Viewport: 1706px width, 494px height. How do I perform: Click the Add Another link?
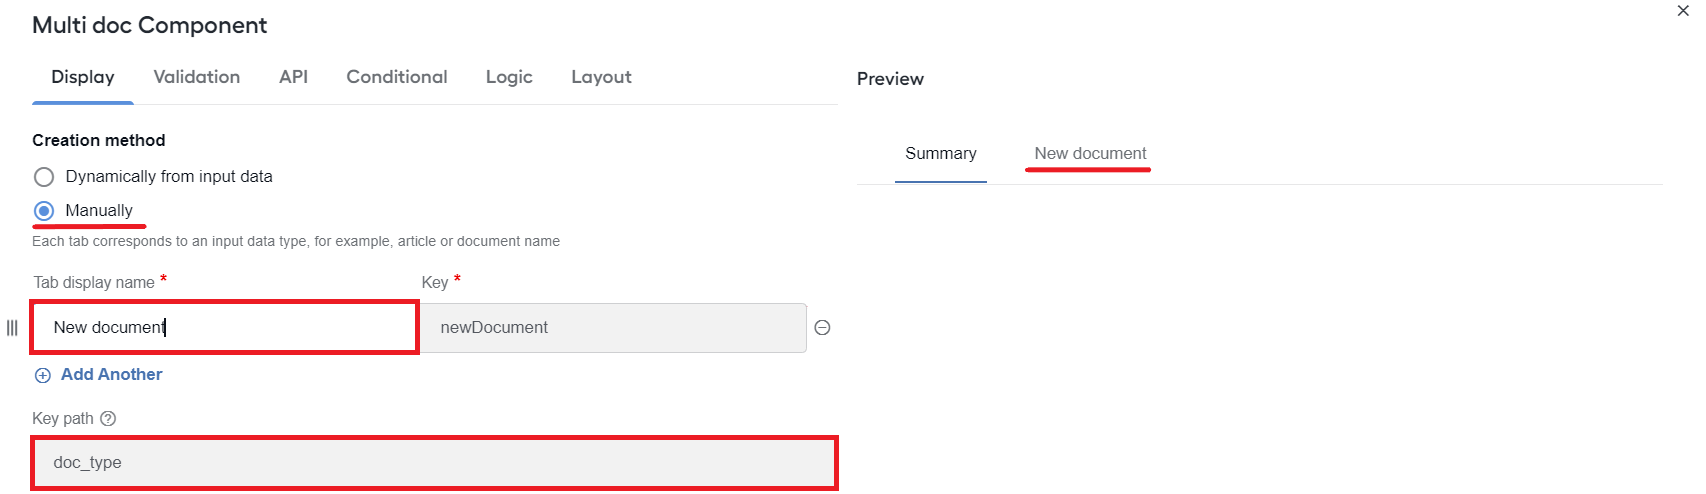pos(111,375)
